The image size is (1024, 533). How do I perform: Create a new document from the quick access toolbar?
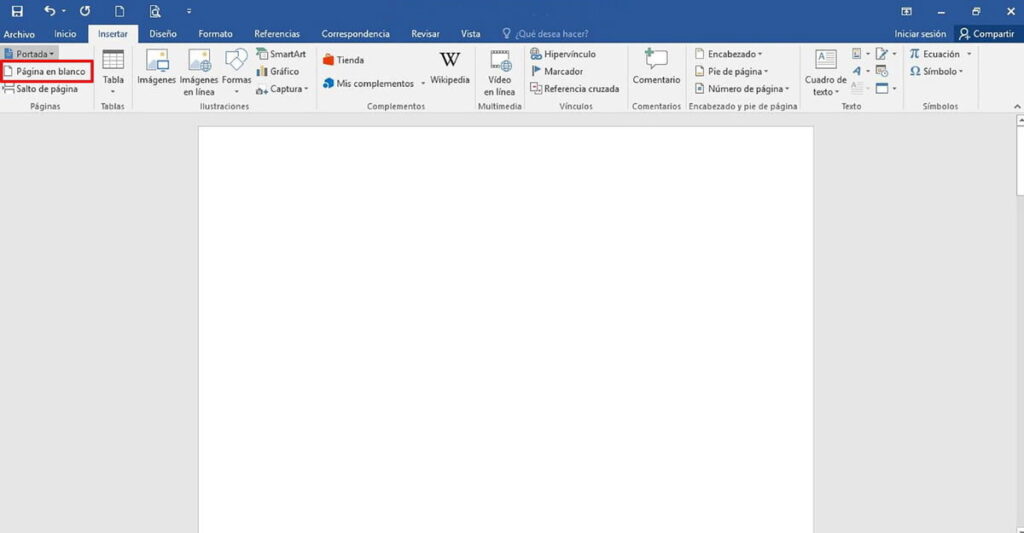(x=120, y=11)
